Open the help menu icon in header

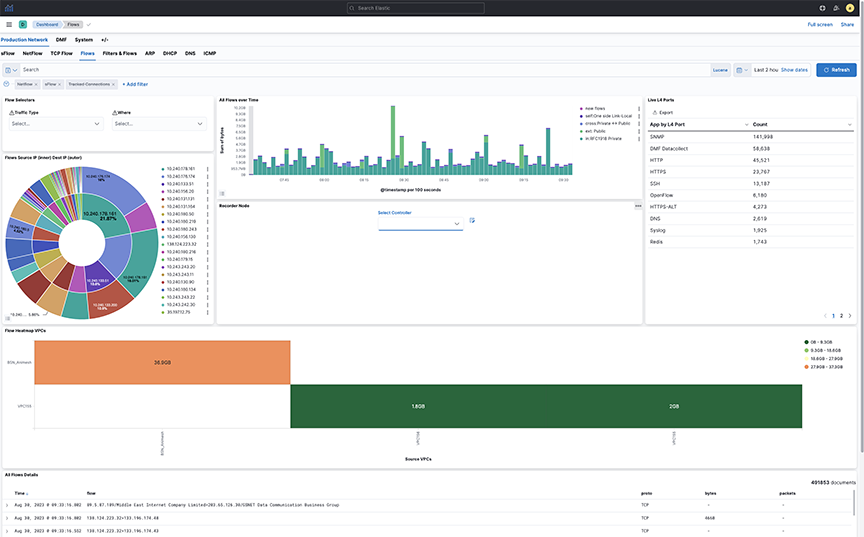click(x=822, y=8)
